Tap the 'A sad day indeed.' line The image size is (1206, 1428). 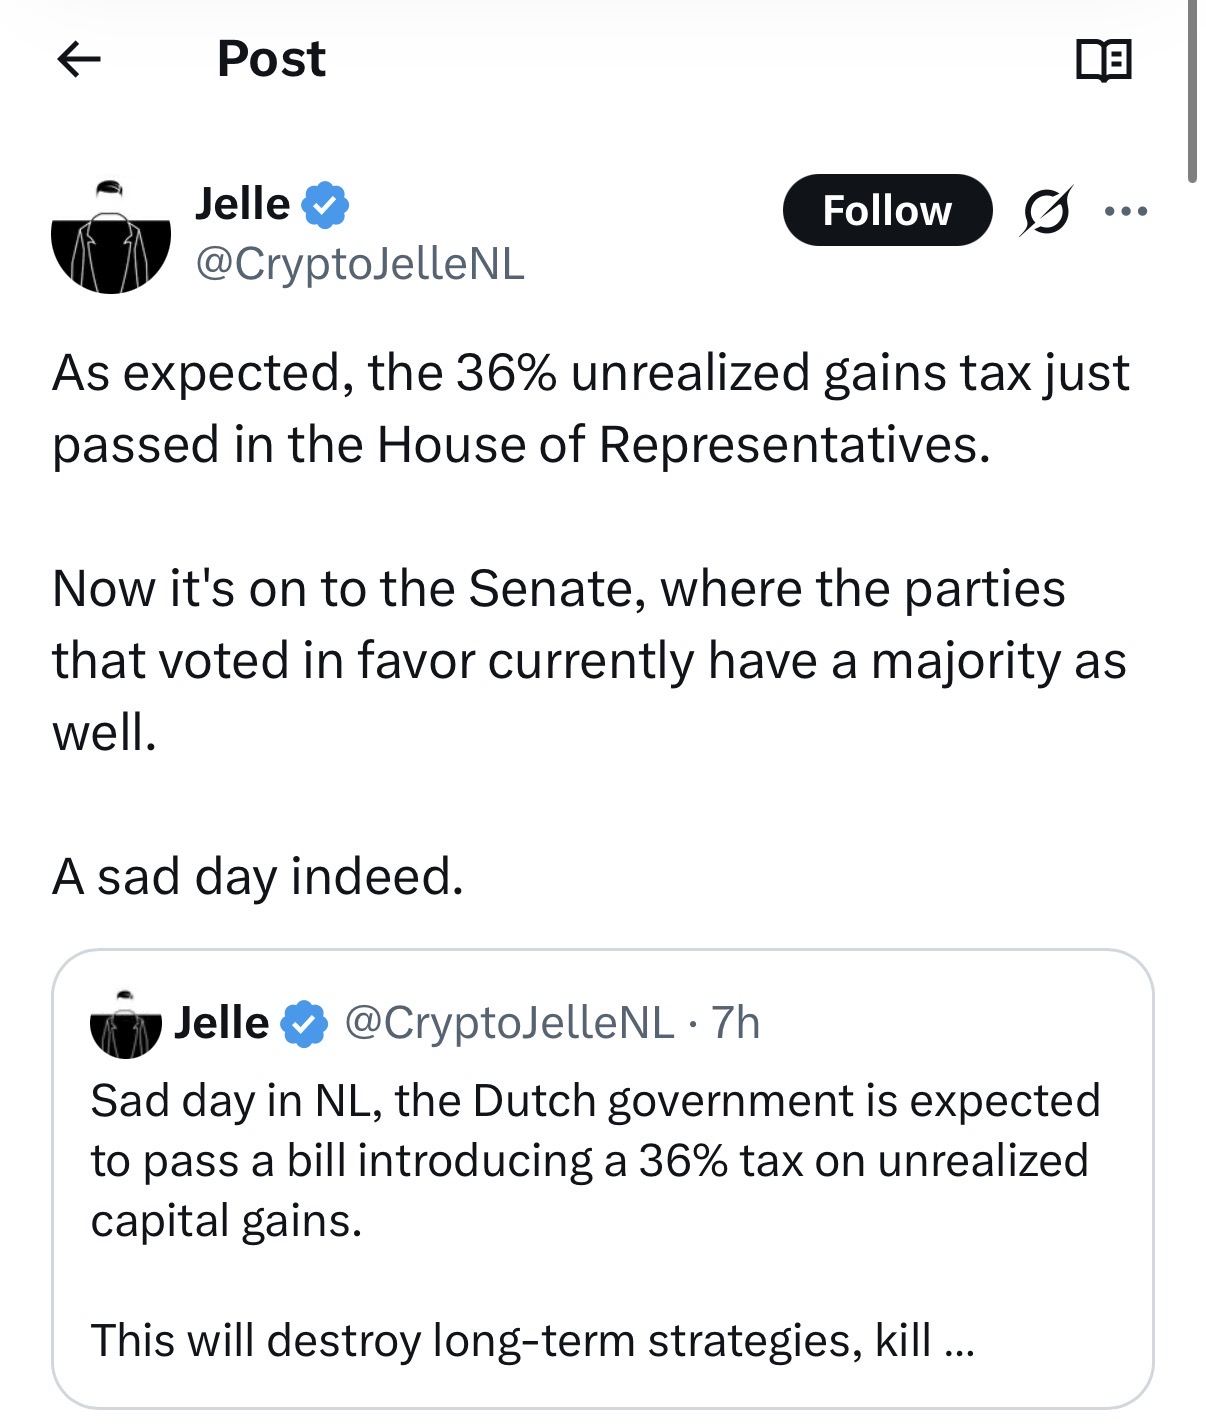(258, 877)
